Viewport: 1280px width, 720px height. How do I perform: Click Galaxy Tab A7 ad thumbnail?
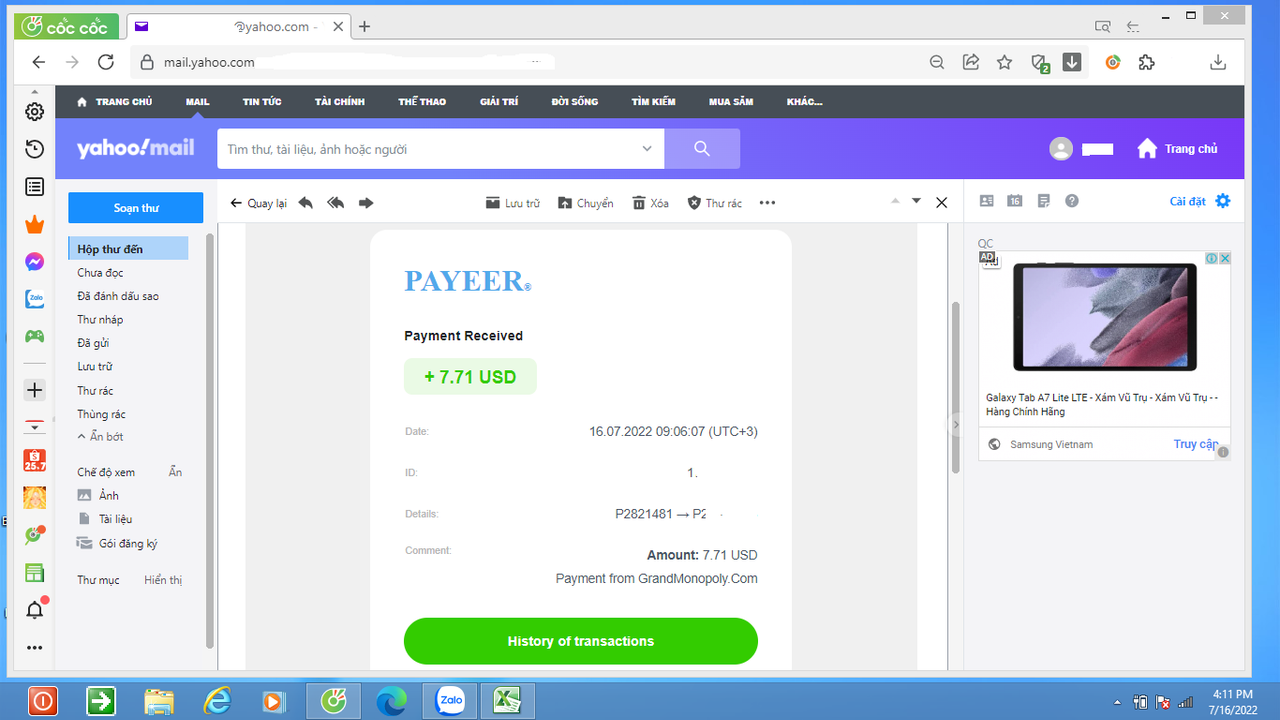click(x=1104, y=316)
